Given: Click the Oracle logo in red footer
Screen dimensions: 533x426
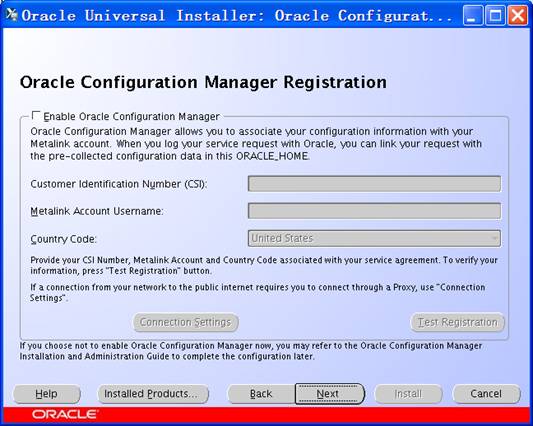Looking at the screenshot, I should click(x=65, y=414).
